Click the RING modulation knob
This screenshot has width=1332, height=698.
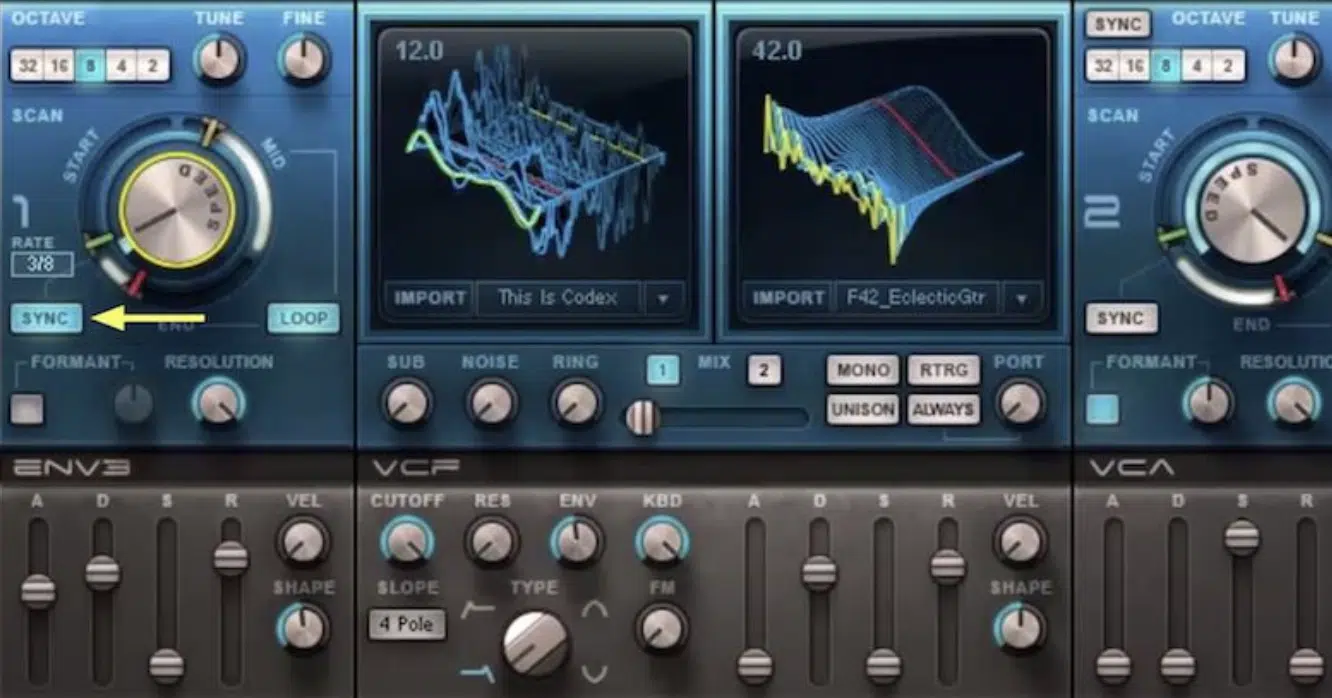tap(576, 403)
